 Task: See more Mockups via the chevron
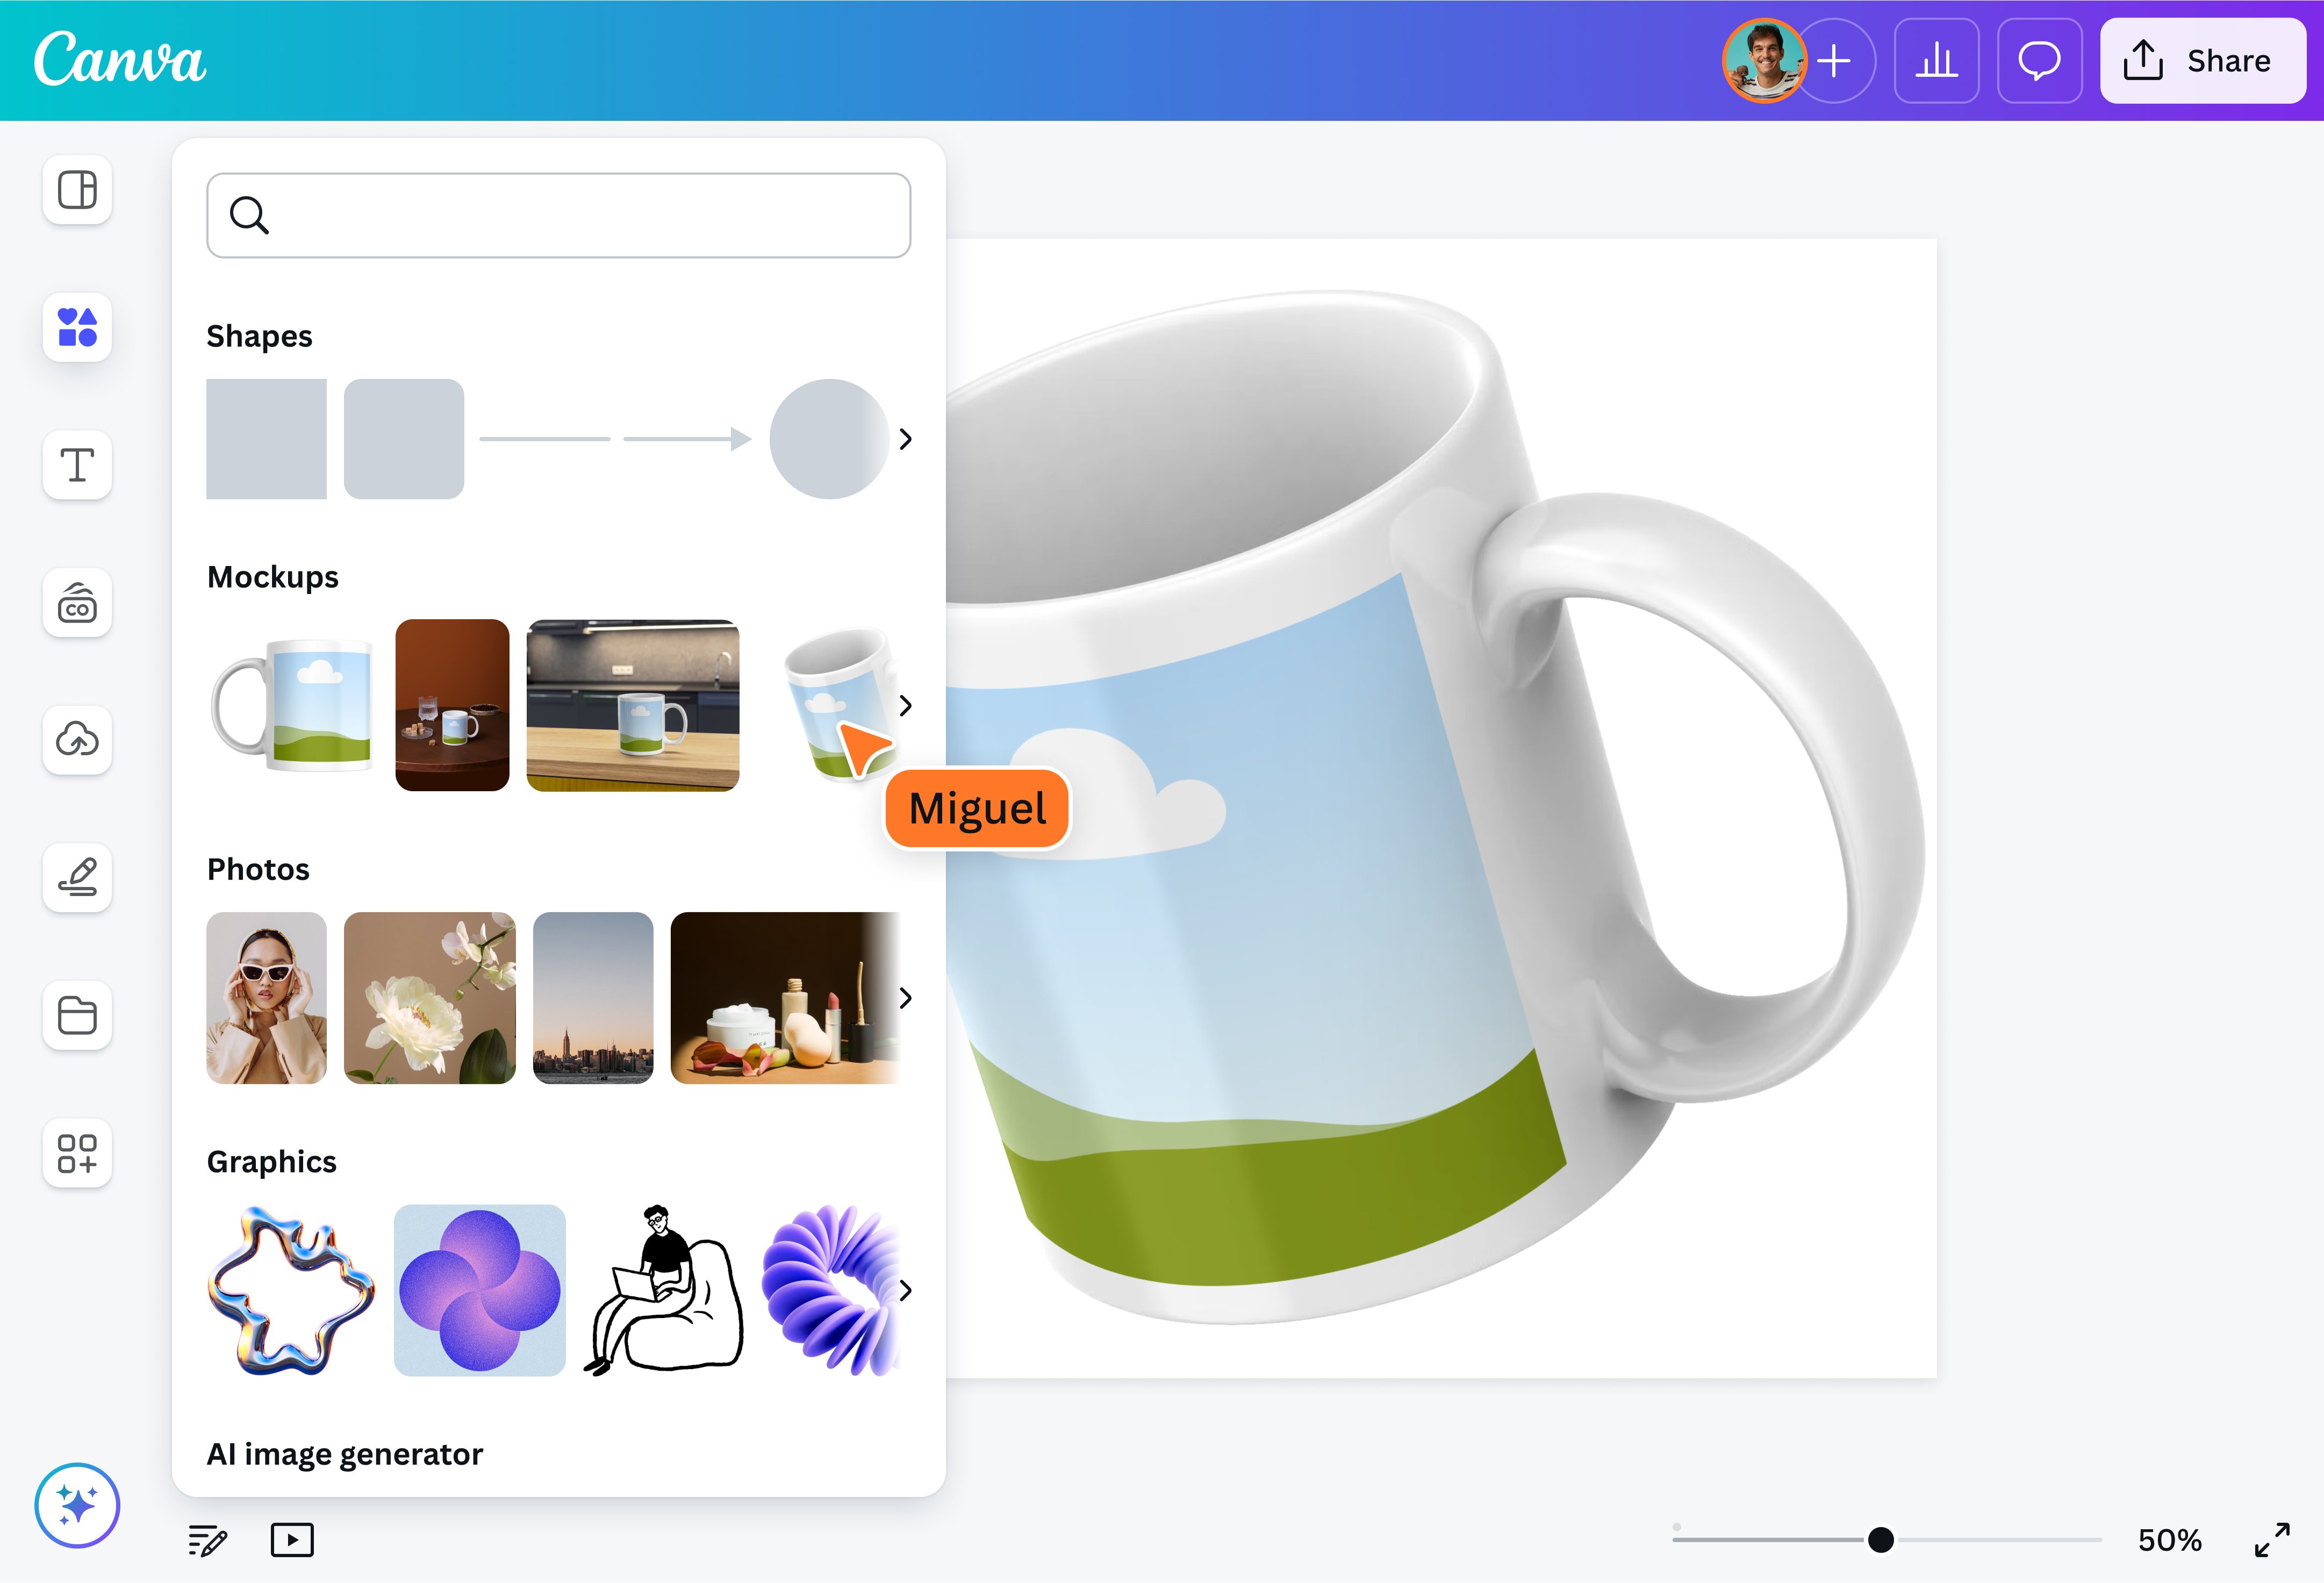pos(907,705)
